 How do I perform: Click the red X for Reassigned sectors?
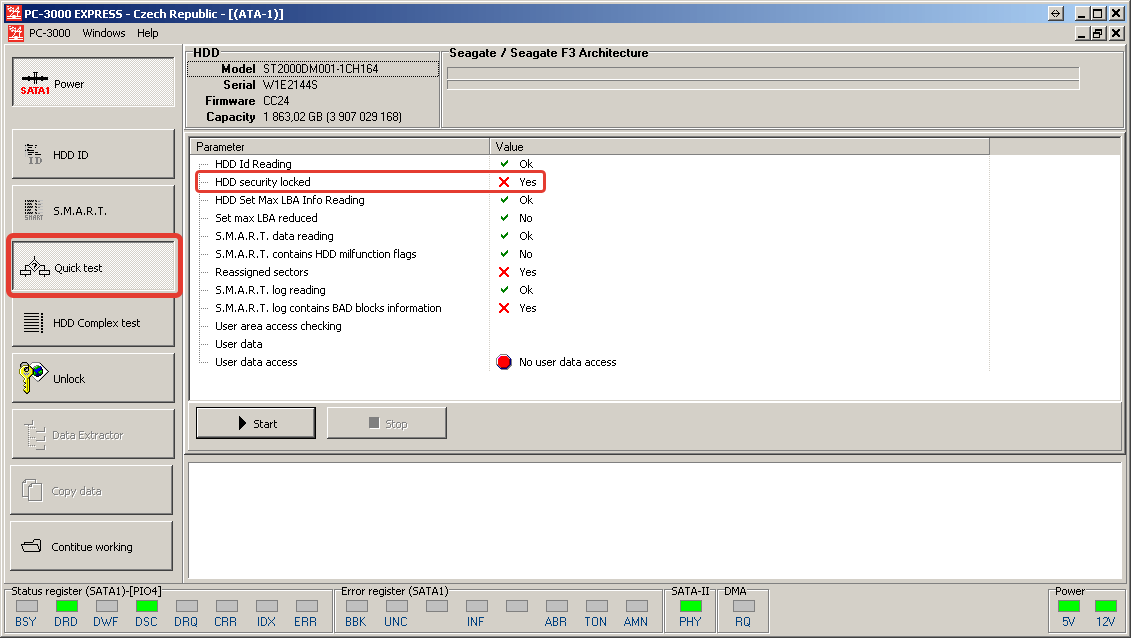504,272
